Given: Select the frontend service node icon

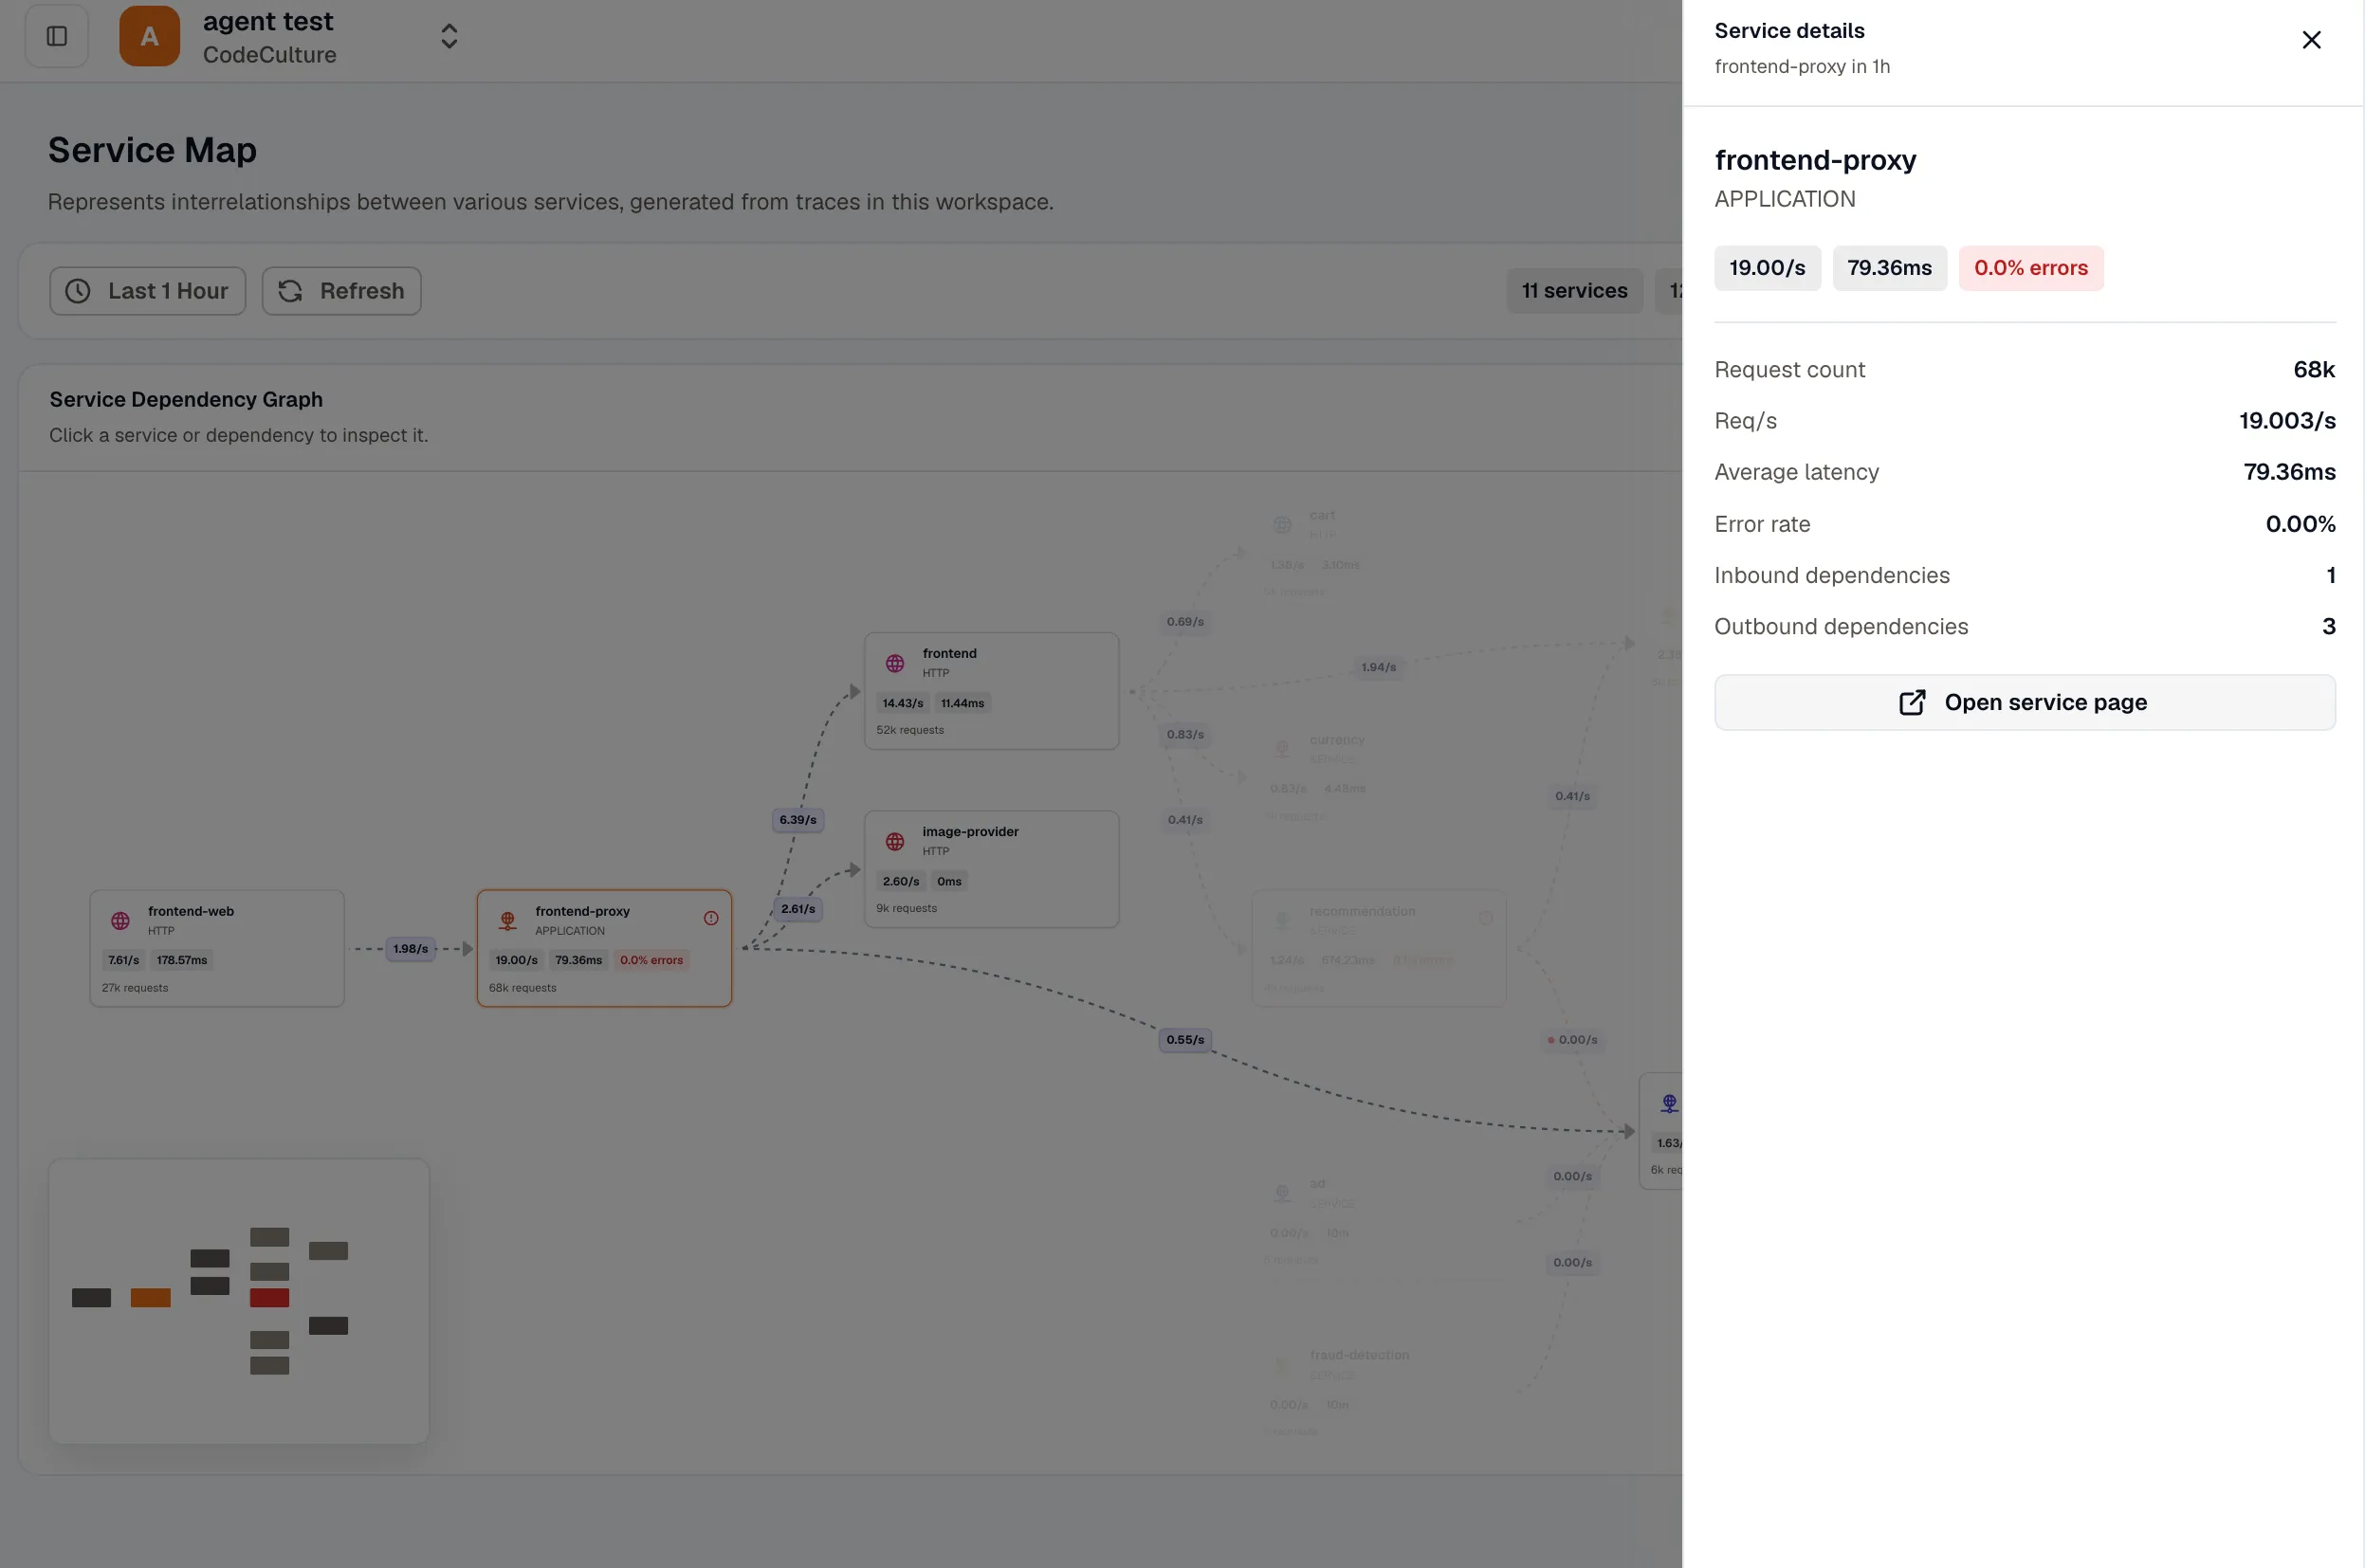Looking at the screenshot, I should [895, 663].
